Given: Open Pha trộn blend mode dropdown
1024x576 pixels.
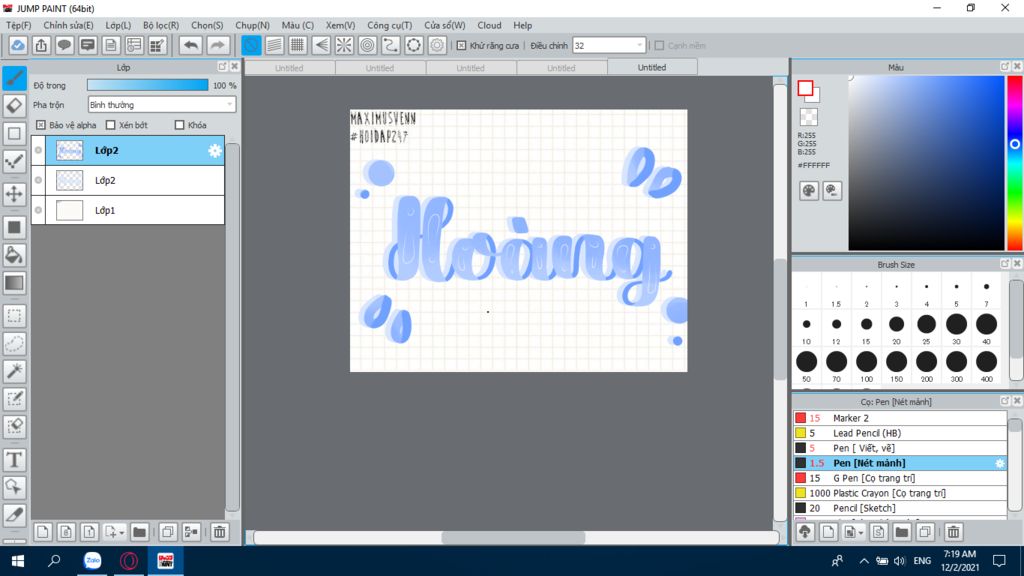Looking at the screenshot, I should (161, 104).
